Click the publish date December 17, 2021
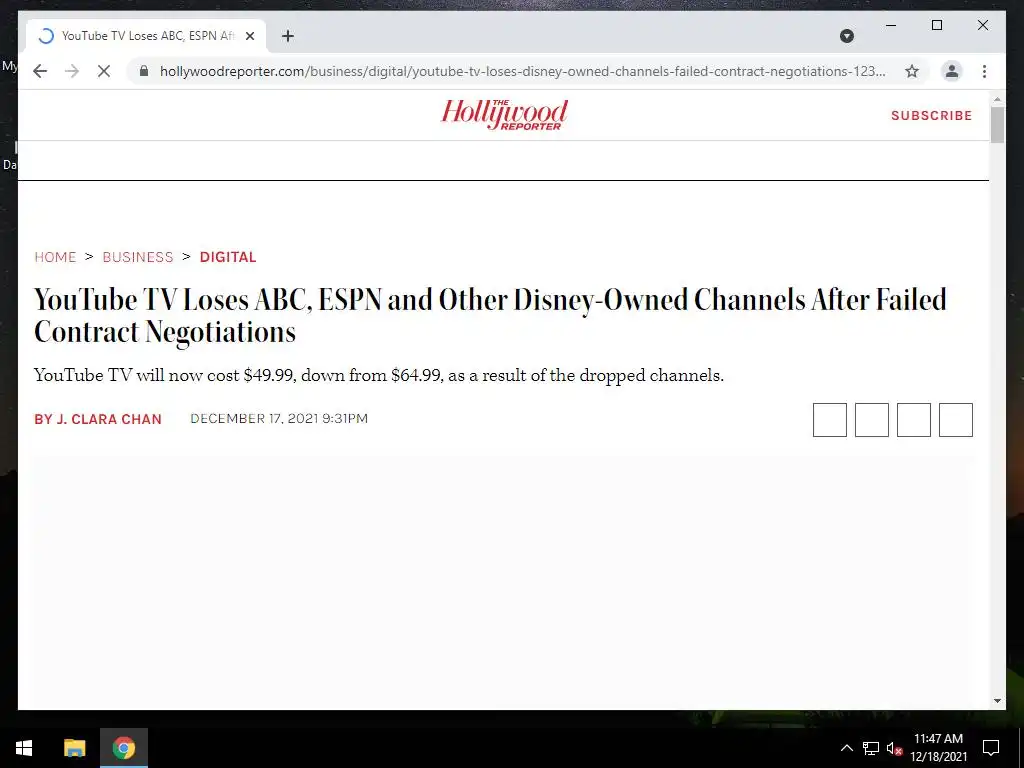Viewport: 1024px width, 768px height. tap(279, 419)
